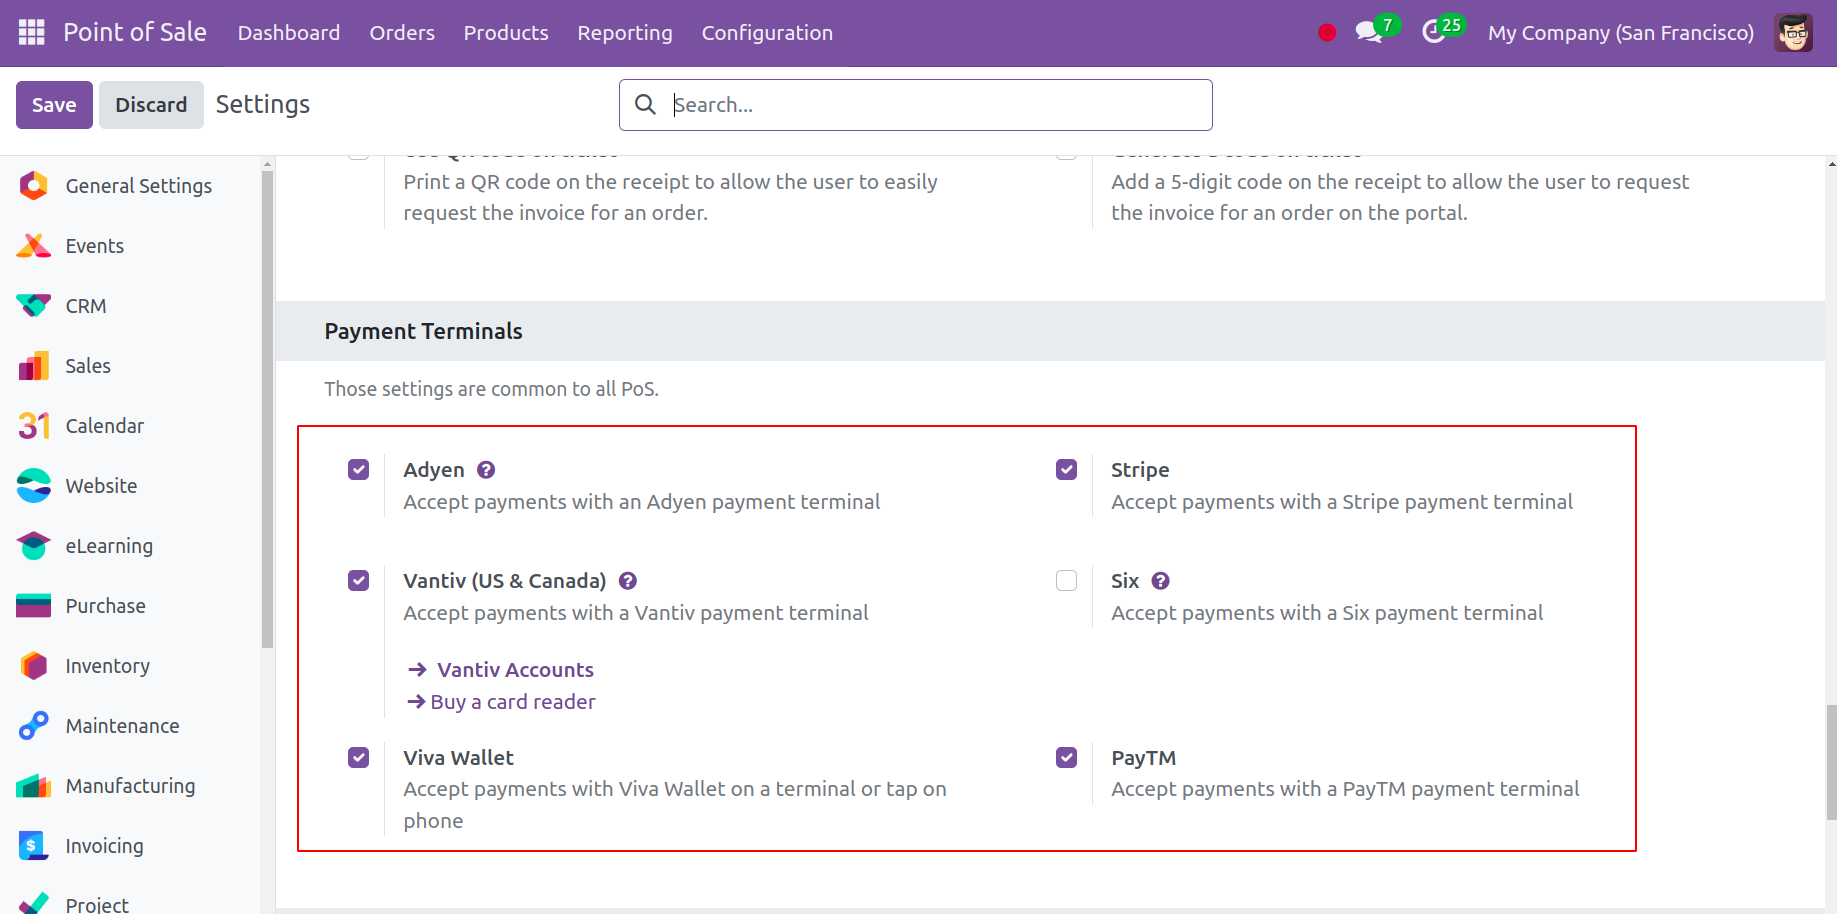Open the chat messages icon
Viewport: 1837px width, 914px height.
point(1368,33)
